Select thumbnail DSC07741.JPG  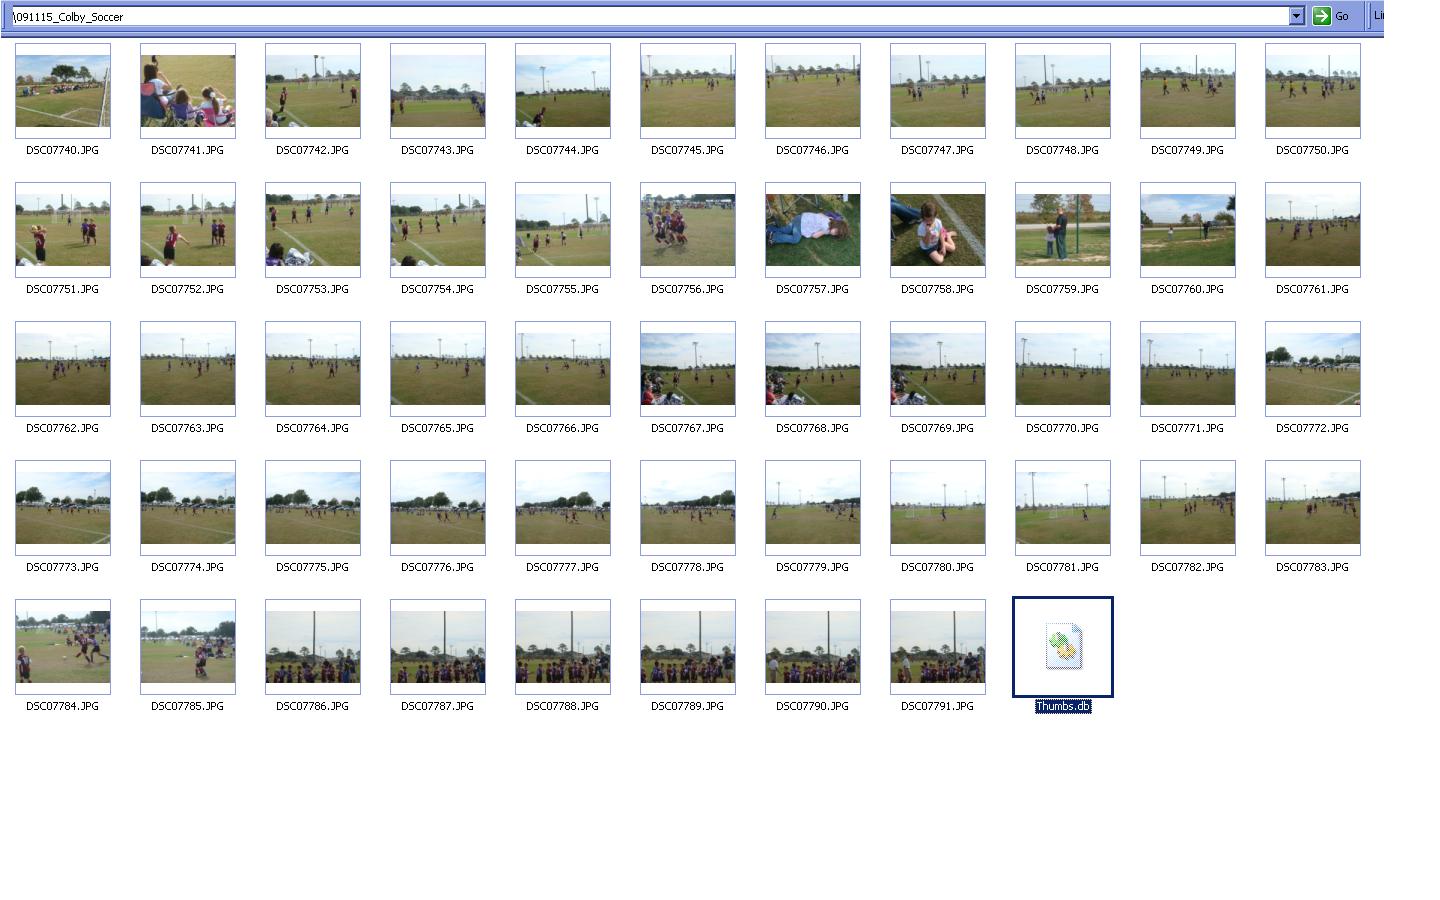pos(188,91)
